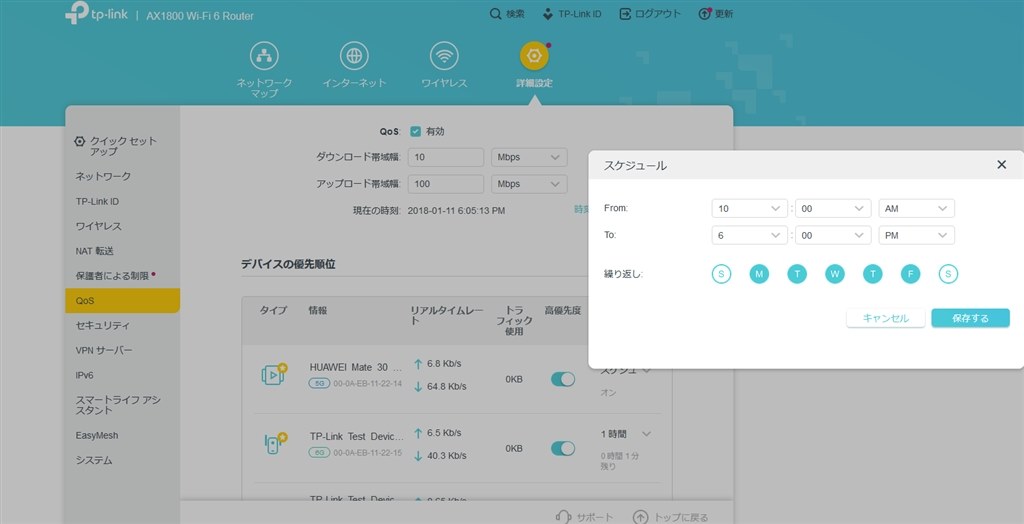This screenshot has width=1024, height=524.
Task: Click the support headset icon
Action: [x=563, y=517]
